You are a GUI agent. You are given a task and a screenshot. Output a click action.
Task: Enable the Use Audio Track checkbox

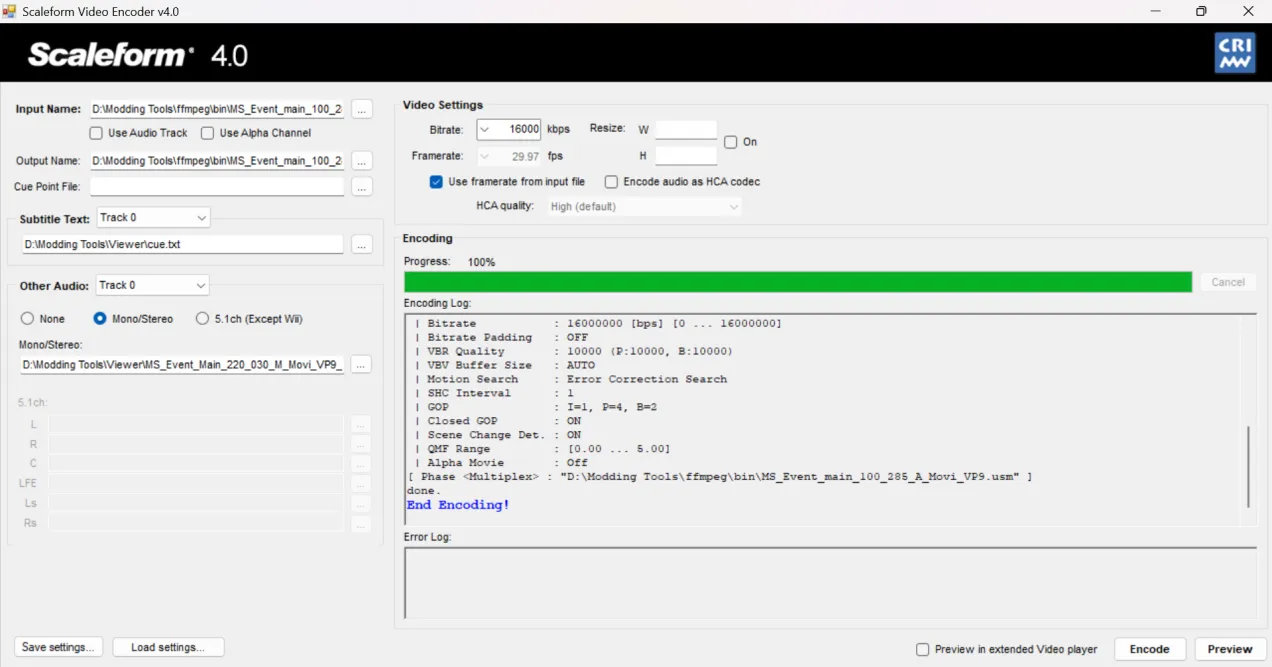point(96,133)
